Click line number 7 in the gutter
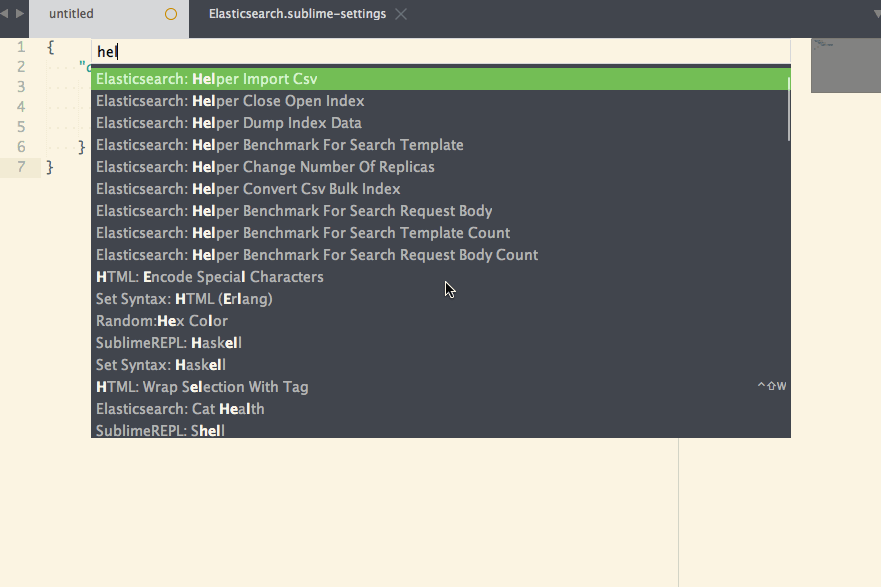The height and width of the screenshot is (587, 881). (x=21, y=167)
